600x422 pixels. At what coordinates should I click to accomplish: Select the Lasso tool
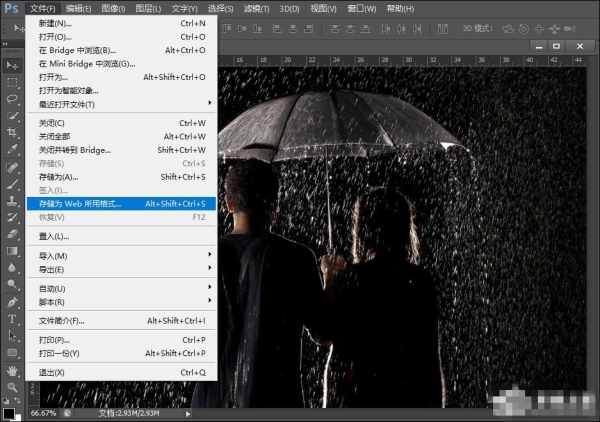[x=12, y=99]
